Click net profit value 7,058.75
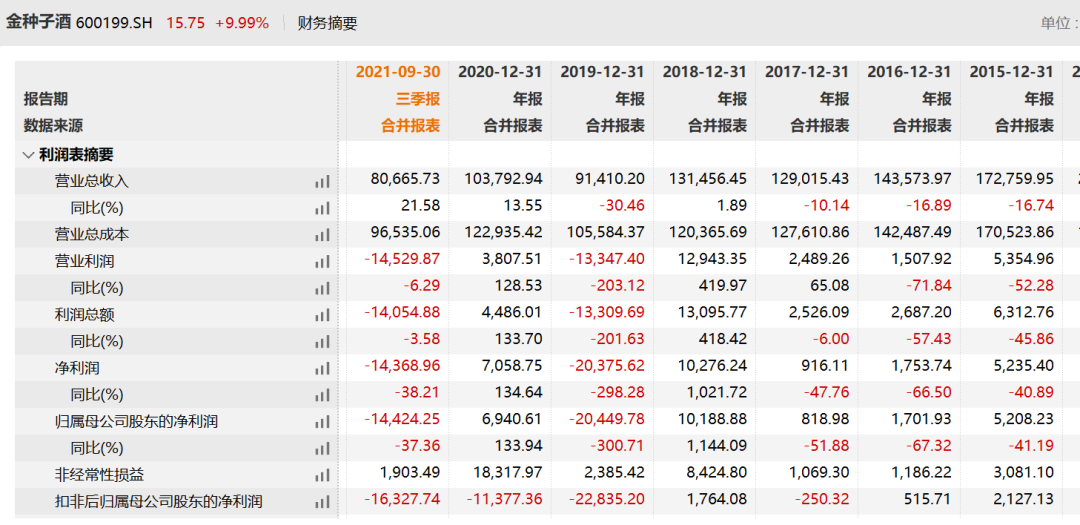The width and height of the screenshot is (1080, 525). [510, 366]
